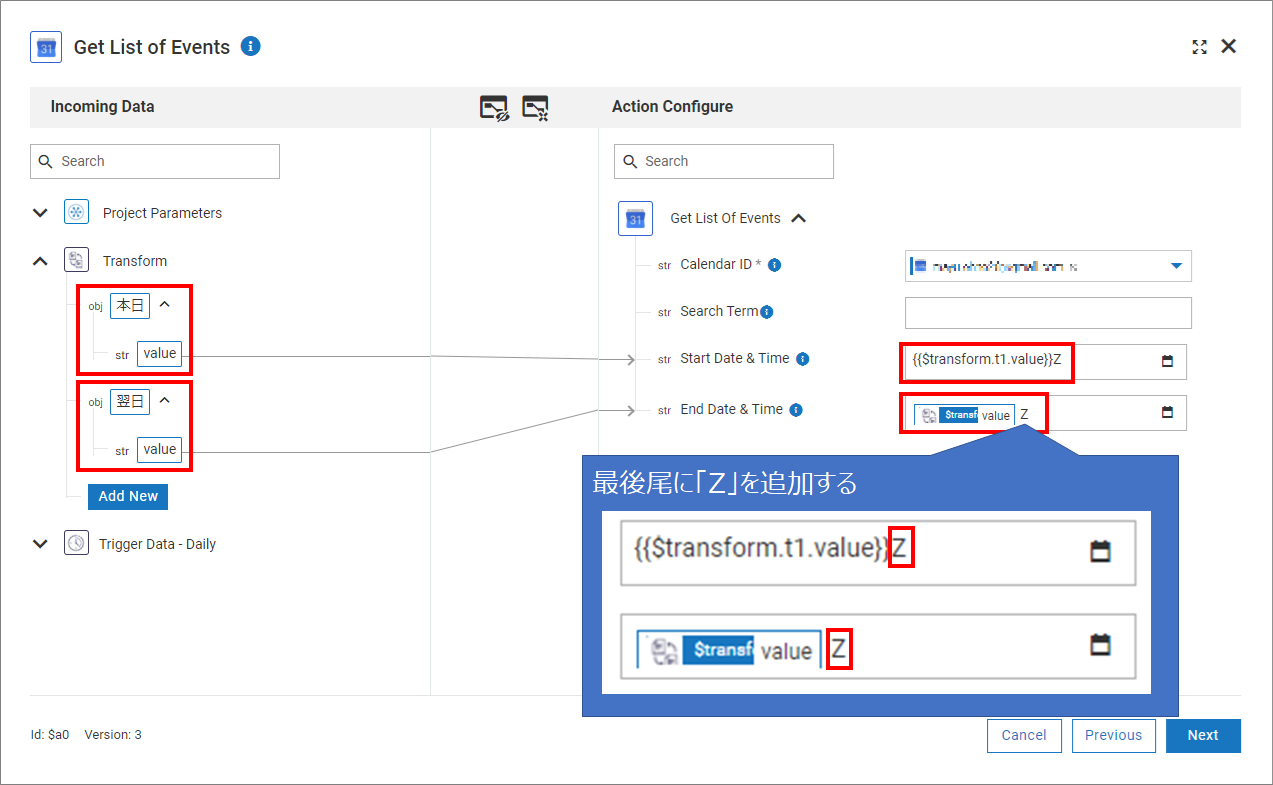Click the Search Term input field

pos(1047,313)
